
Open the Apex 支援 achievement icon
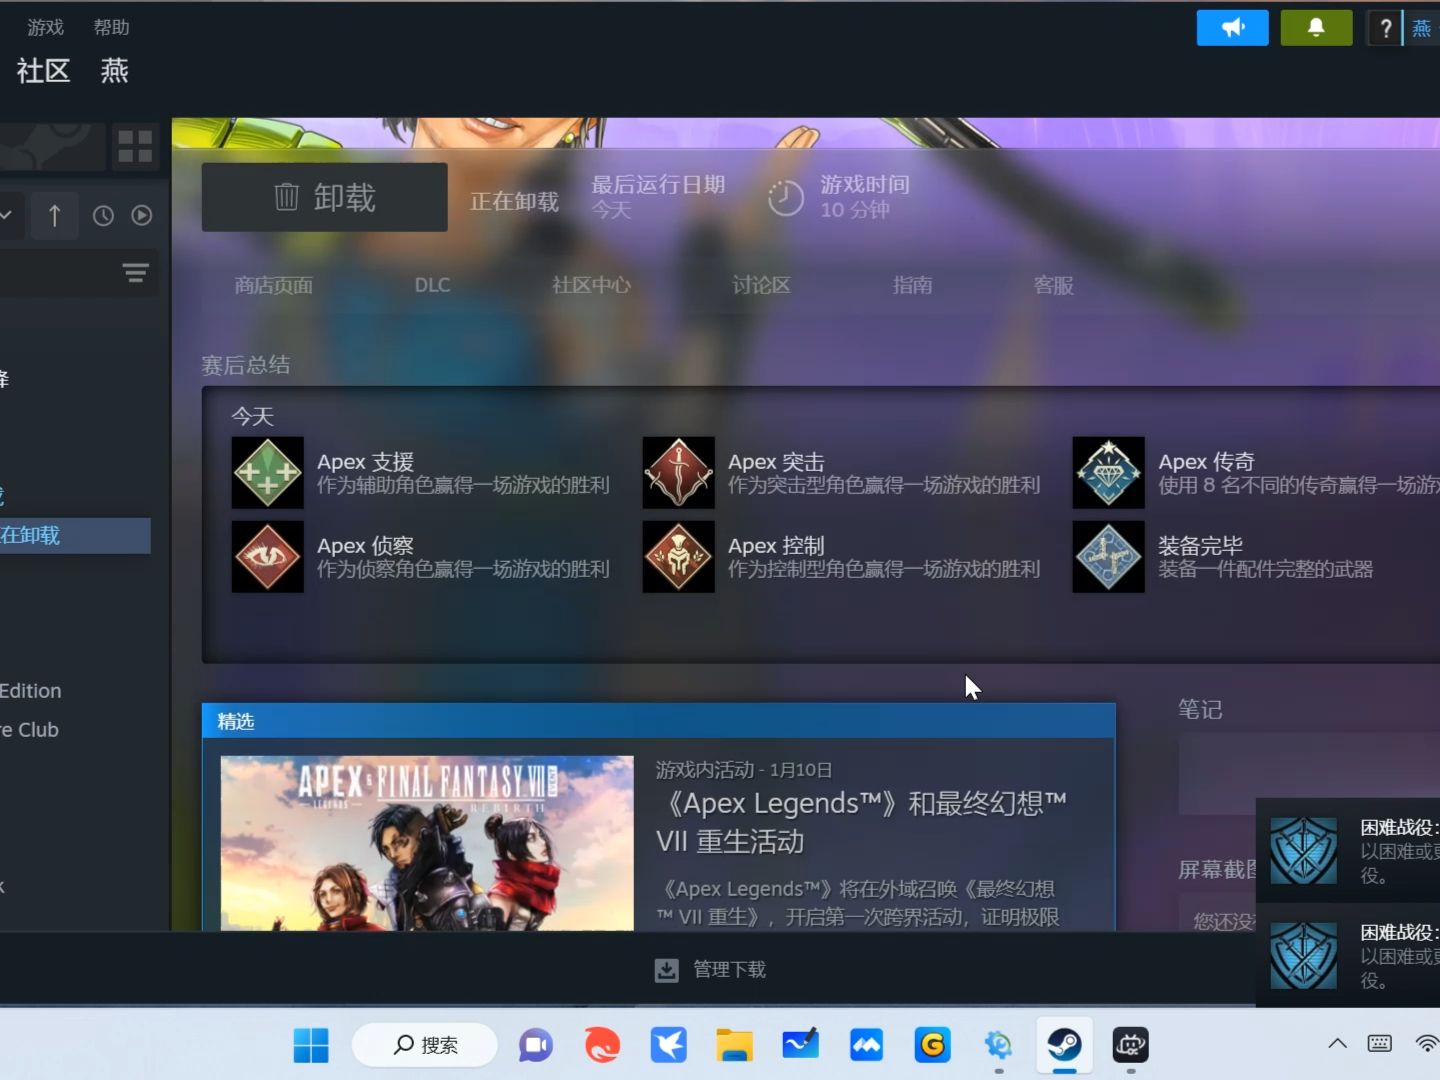point(268,472)
